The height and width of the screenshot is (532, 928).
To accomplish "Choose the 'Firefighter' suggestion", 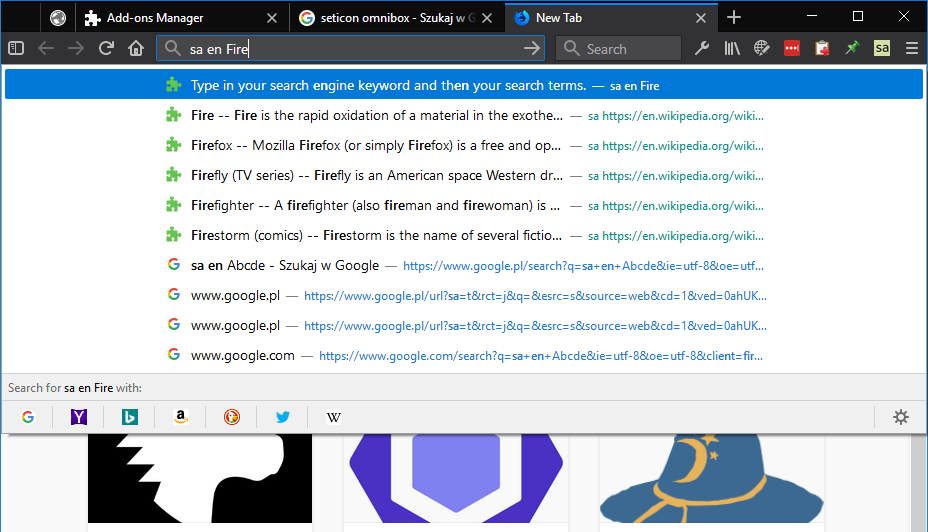I will [464, 205].
